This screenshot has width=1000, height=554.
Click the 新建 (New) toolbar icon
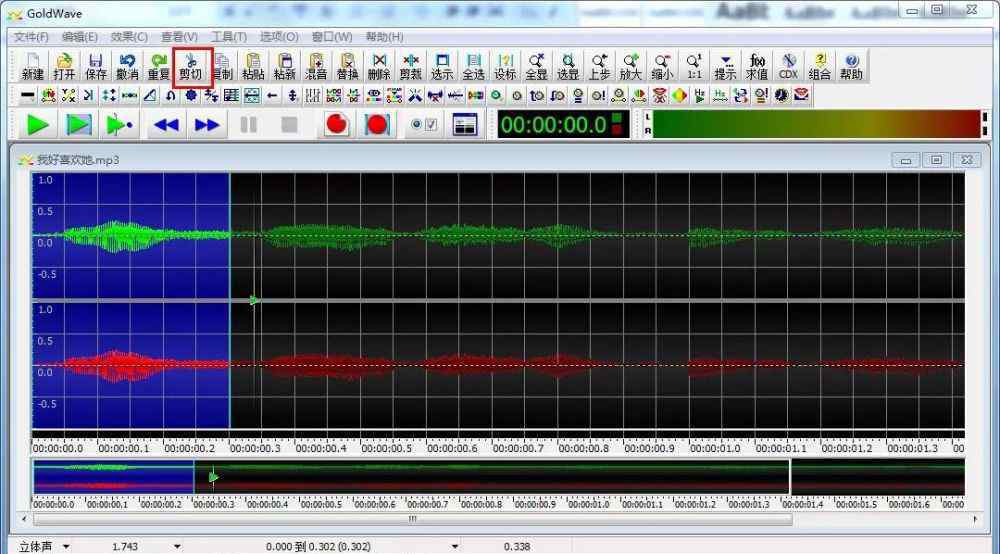pos(33,66)
